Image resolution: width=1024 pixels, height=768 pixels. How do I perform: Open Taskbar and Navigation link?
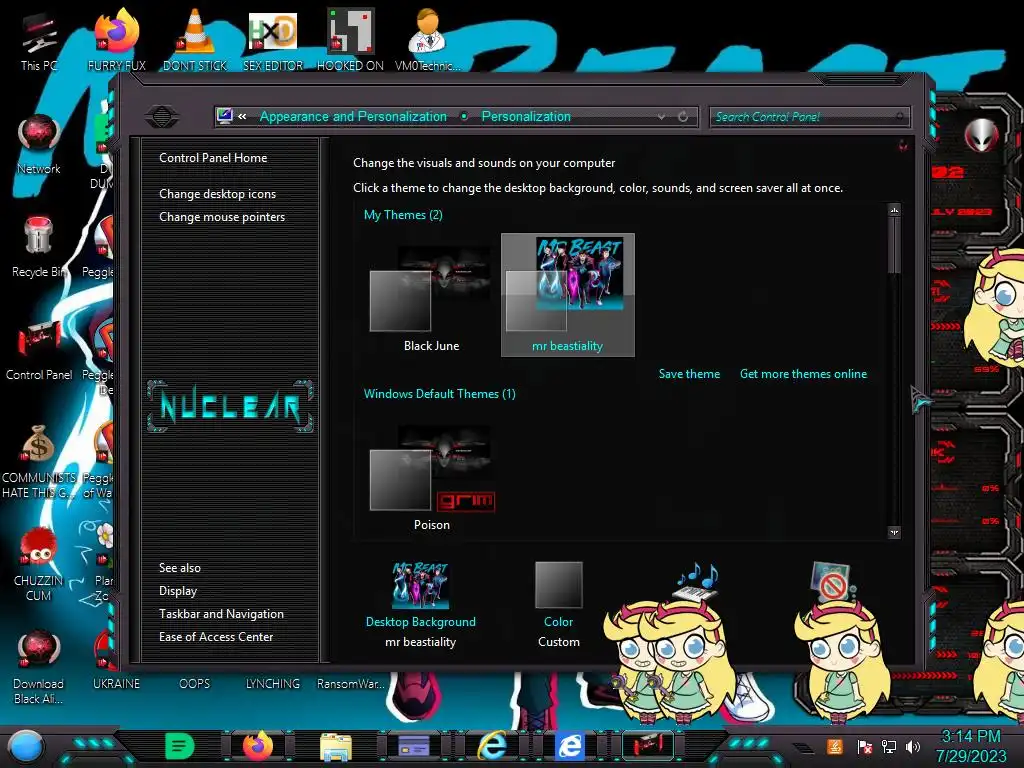click(221, 614)
